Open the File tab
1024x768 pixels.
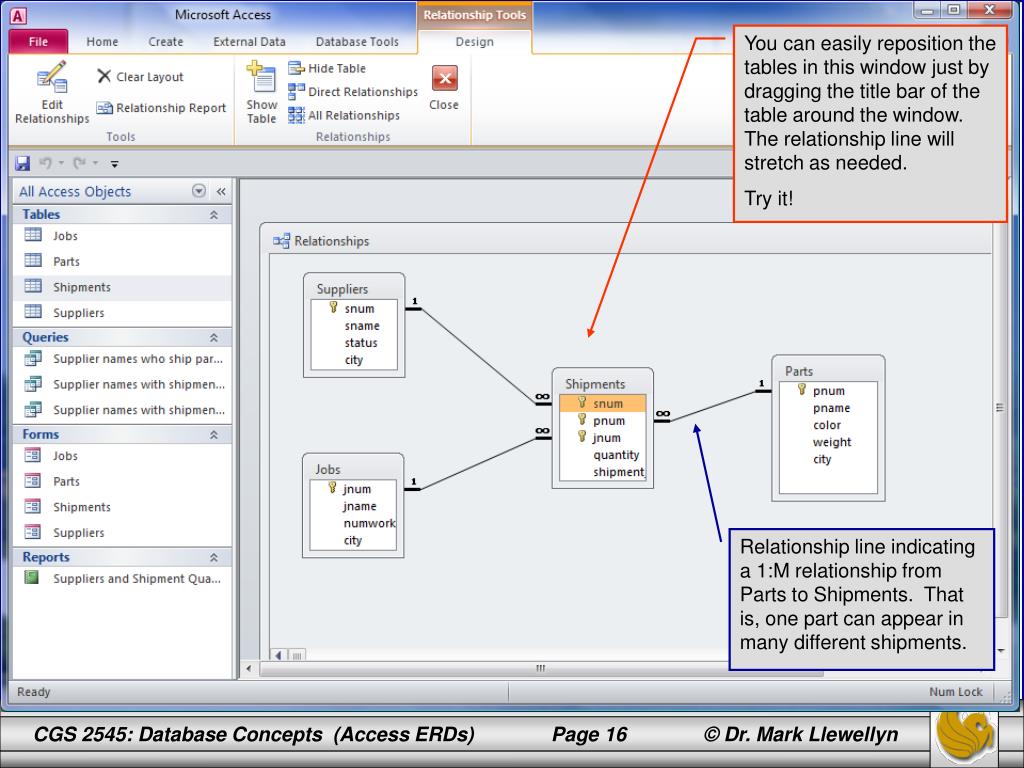[39, 41]
